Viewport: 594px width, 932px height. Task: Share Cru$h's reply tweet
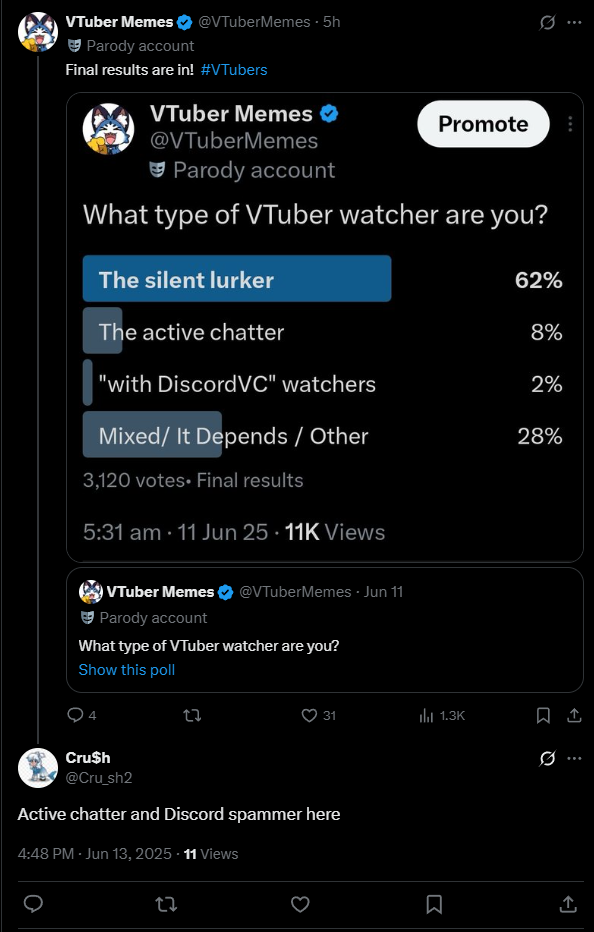tap(568, 904)
